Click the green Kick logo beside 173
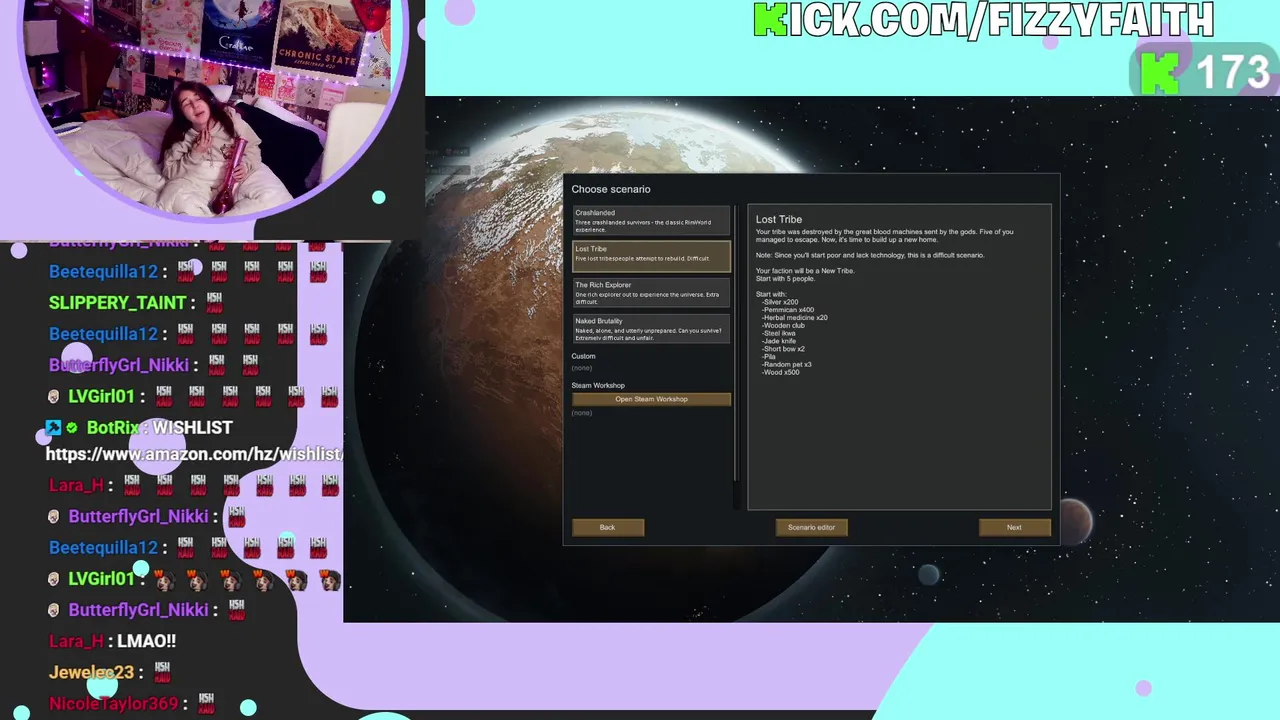Screen dimensions: 1280x720 click(1160, 73)
